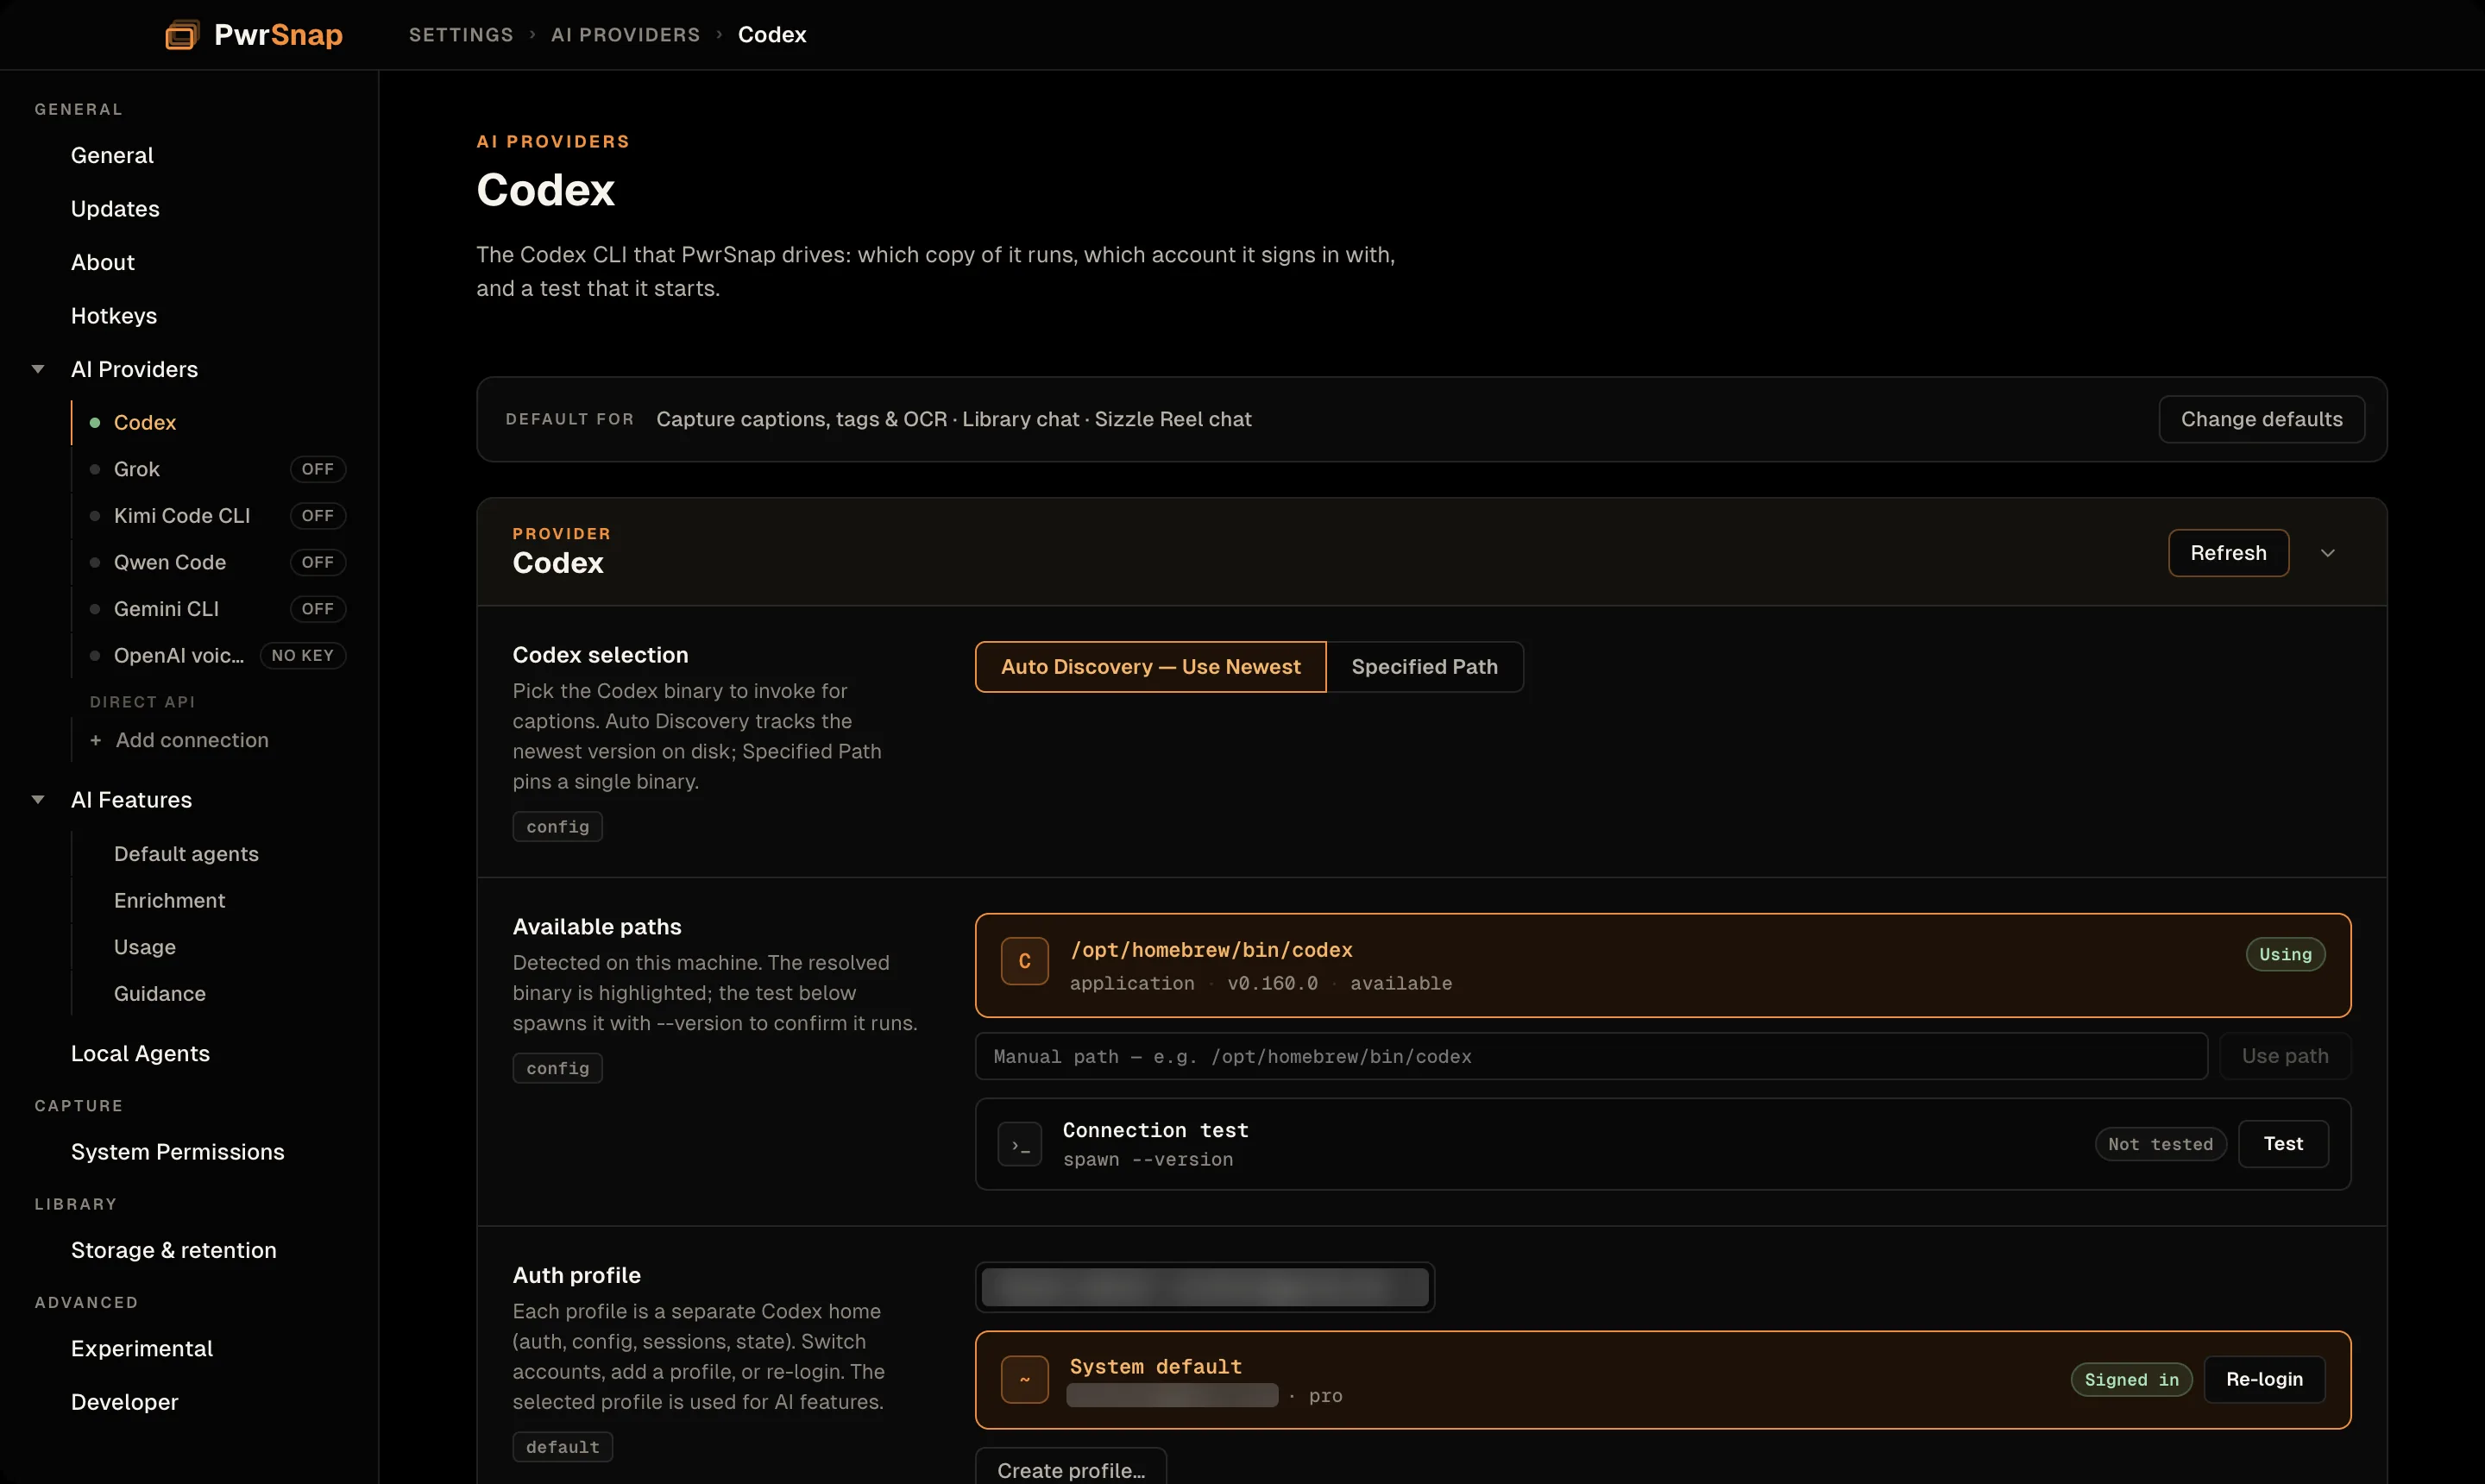Open Storage & retention settings
2485x1484 pixels.
click(174, 1250)
